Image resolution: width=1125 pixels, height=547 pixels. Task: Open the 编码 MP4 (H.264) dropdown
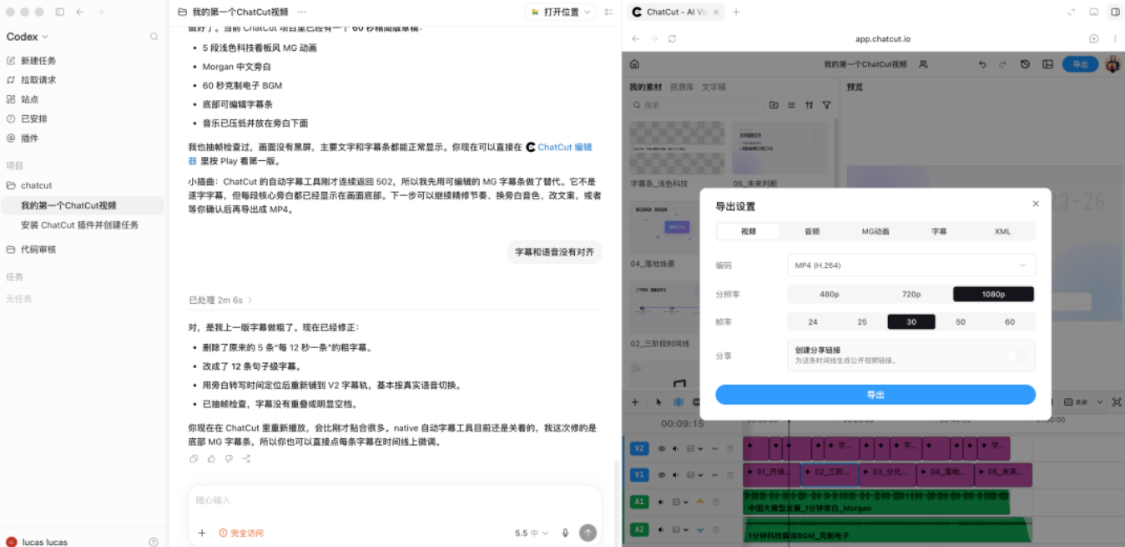[911, 266]
